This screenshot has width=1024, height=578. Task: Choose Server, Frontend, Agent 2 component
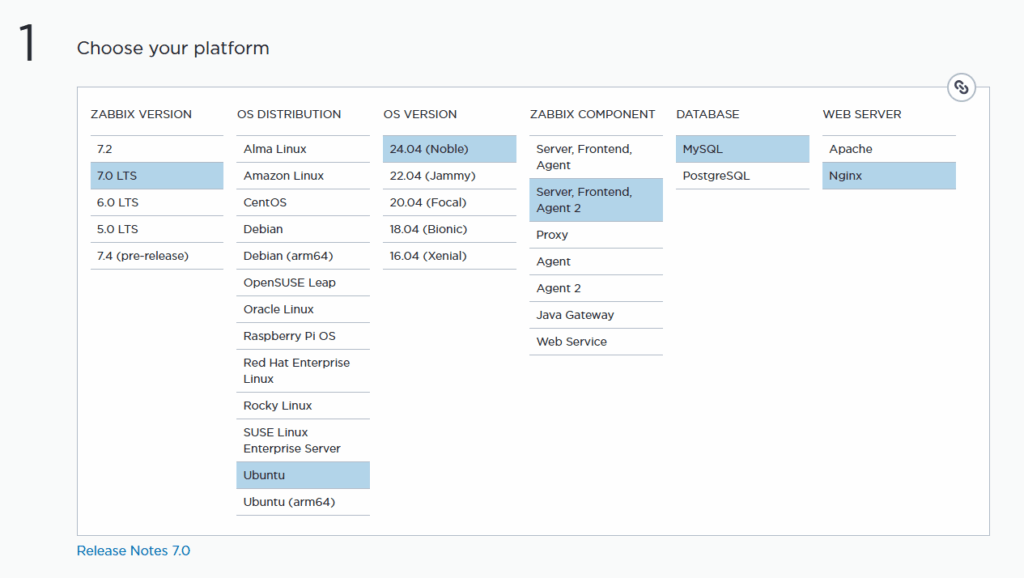point(596,201)
